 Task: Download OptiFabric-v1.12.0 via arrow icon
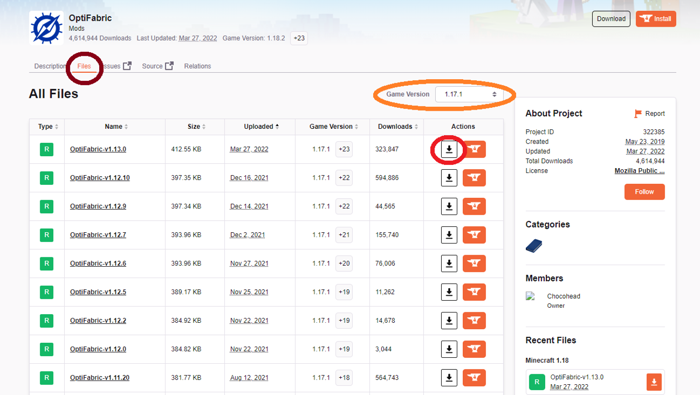click(x=449, y=349)
